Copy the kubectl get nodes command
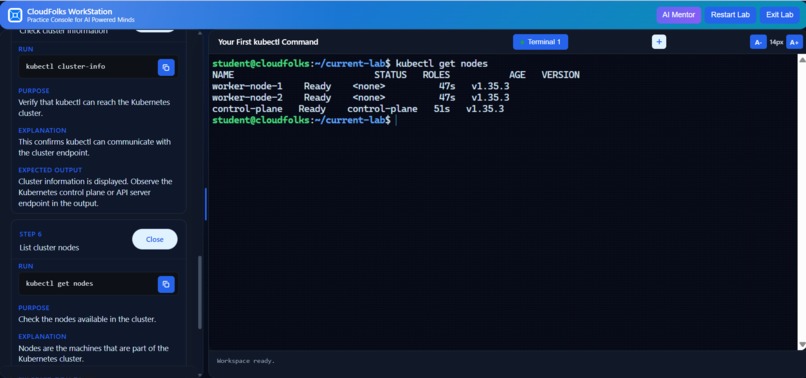 point(166,284)
